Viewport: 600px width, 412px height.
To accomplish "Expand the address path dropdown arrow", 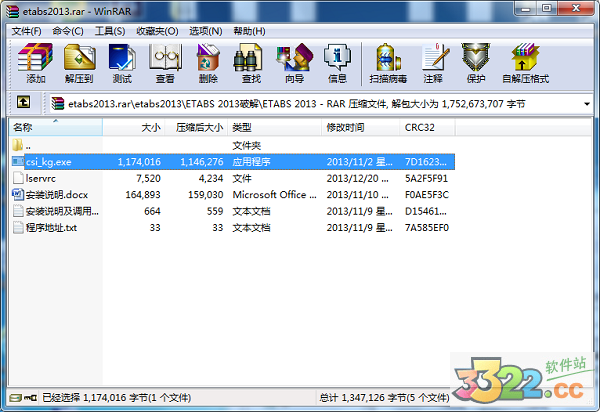I will [x=587, y=104].
